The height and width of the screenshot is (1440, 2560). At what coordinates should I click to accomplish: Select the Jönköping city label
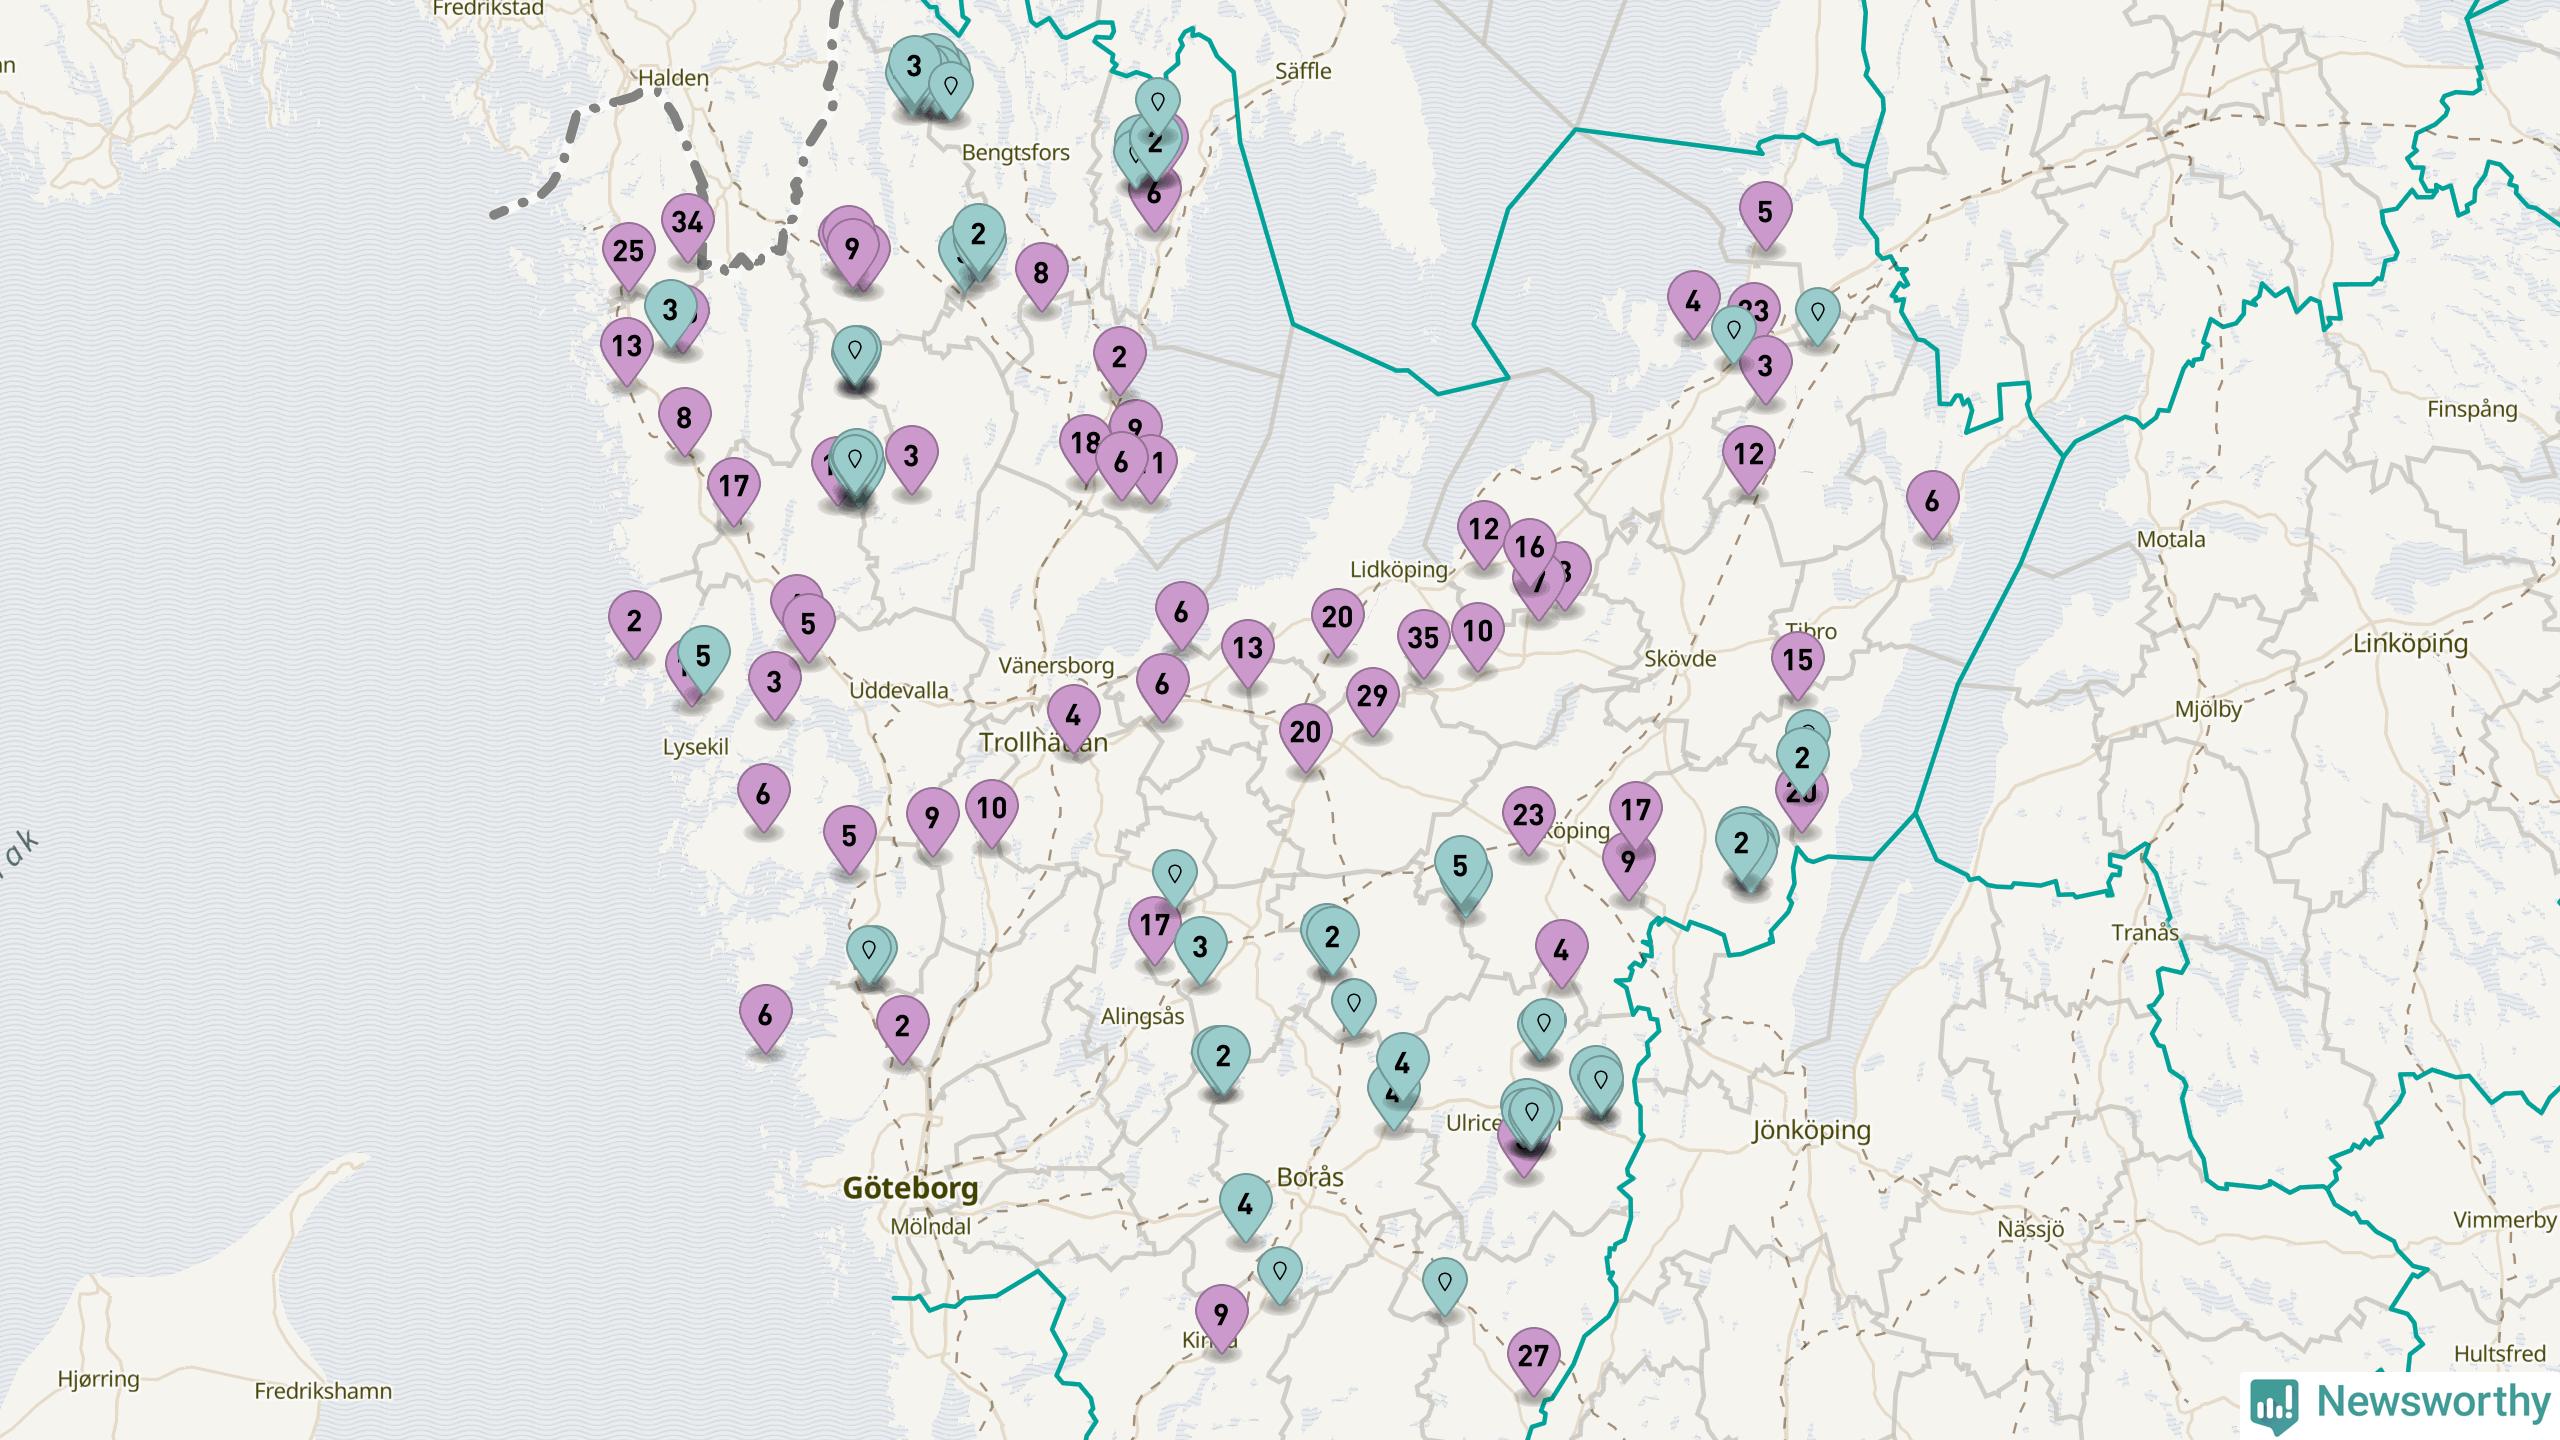click(x=1811, y=1131)
